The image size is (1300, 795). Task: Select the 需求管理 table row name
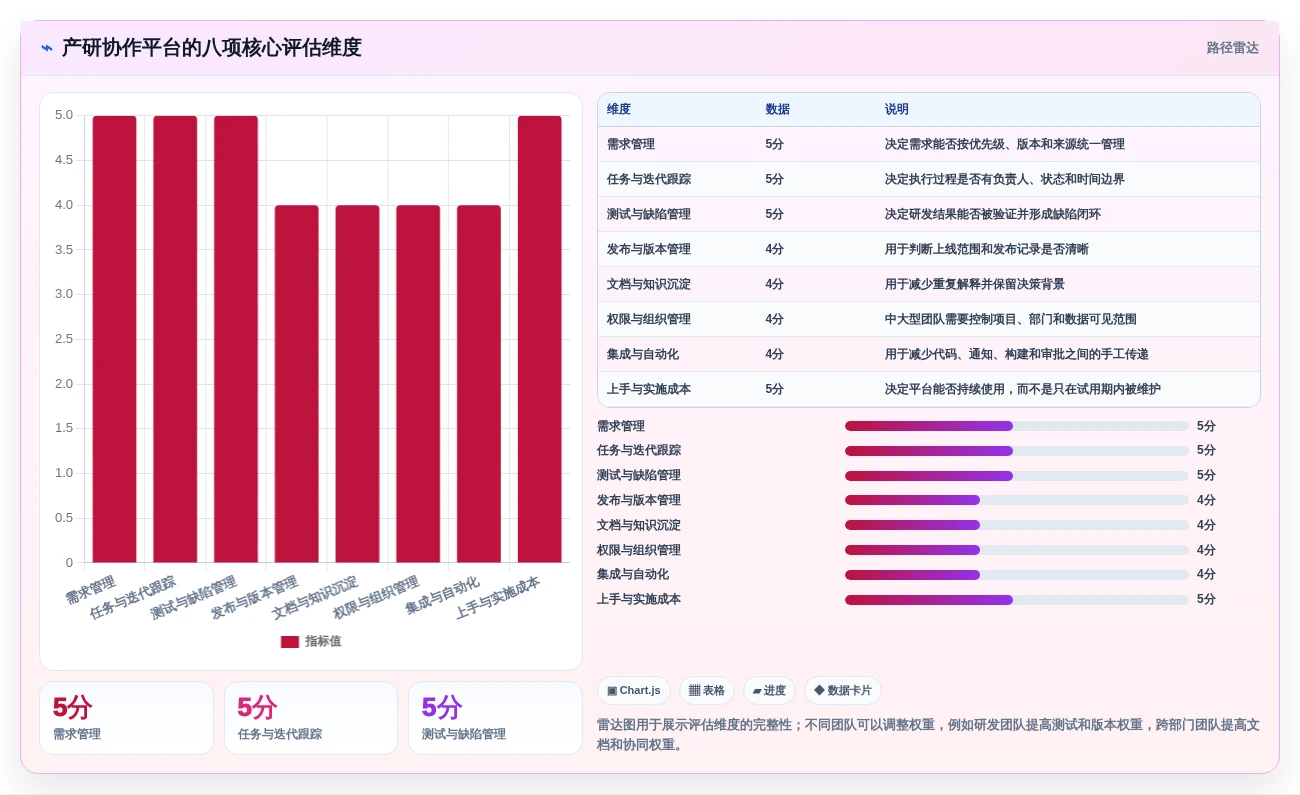(631, 145)
